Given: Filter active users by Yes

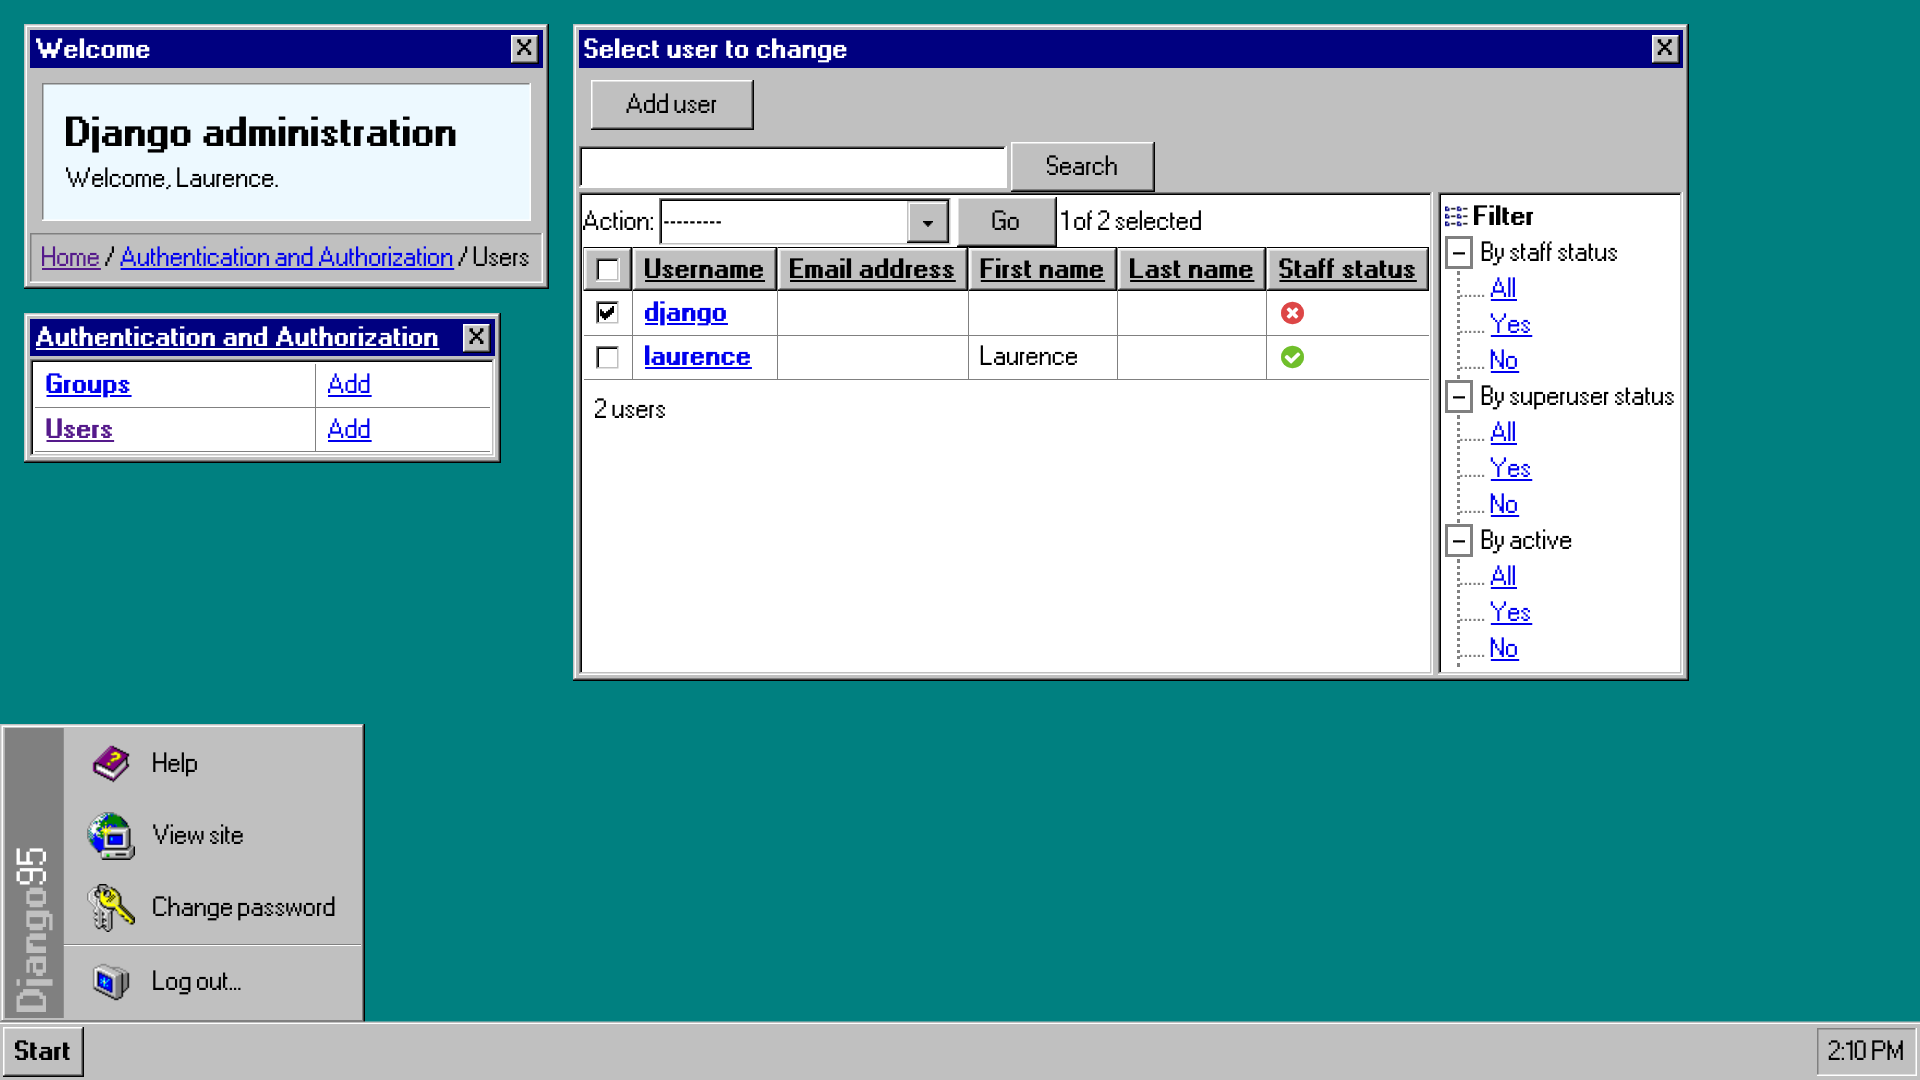Looking at the screenshot, I should tap(1510, 613).
